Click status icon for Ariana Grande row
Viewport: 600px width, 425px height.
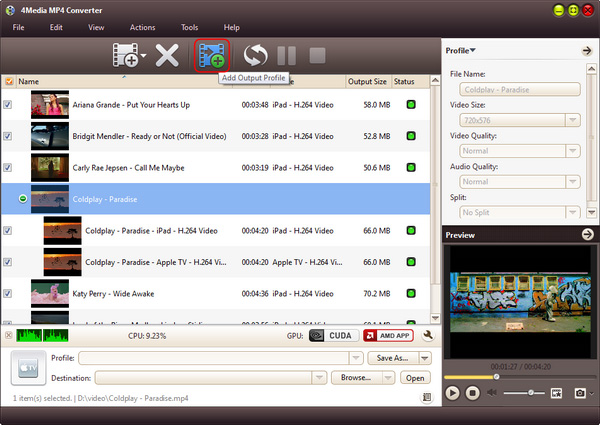[411, 104]
